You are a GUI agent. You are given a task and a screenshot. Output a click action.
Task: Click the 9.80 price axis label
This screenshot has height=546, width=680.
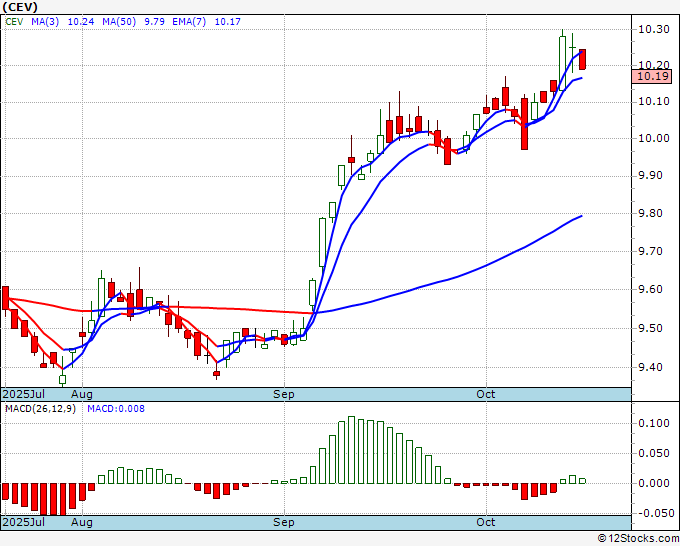pos(653,213)
